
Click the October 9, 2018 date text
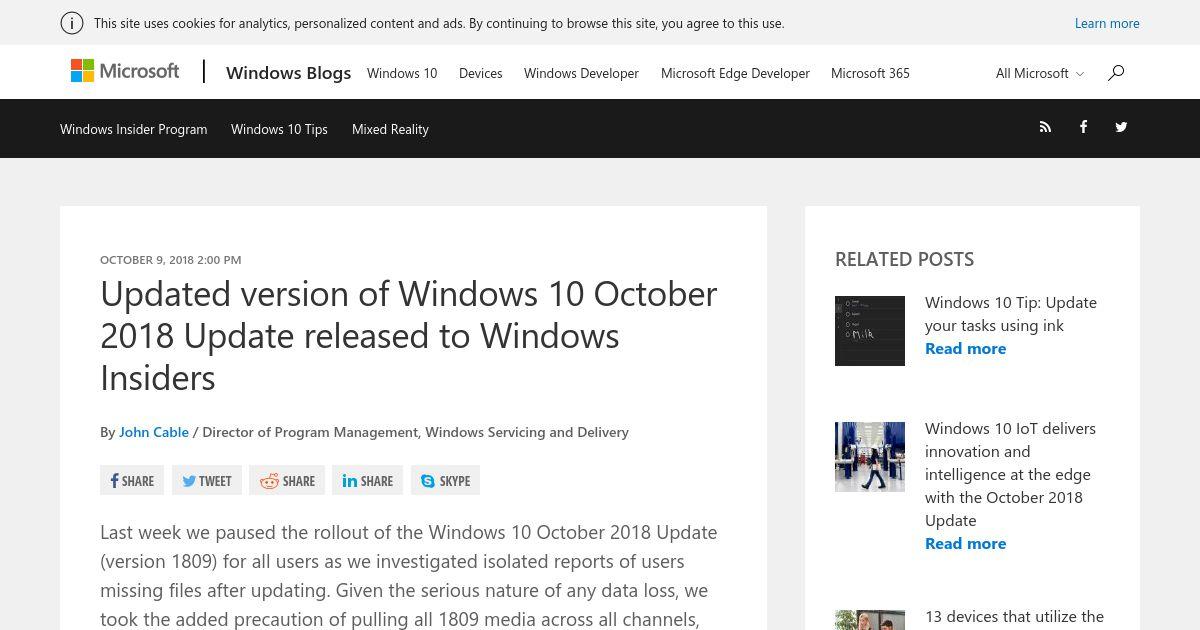click(x=170, y=259)
